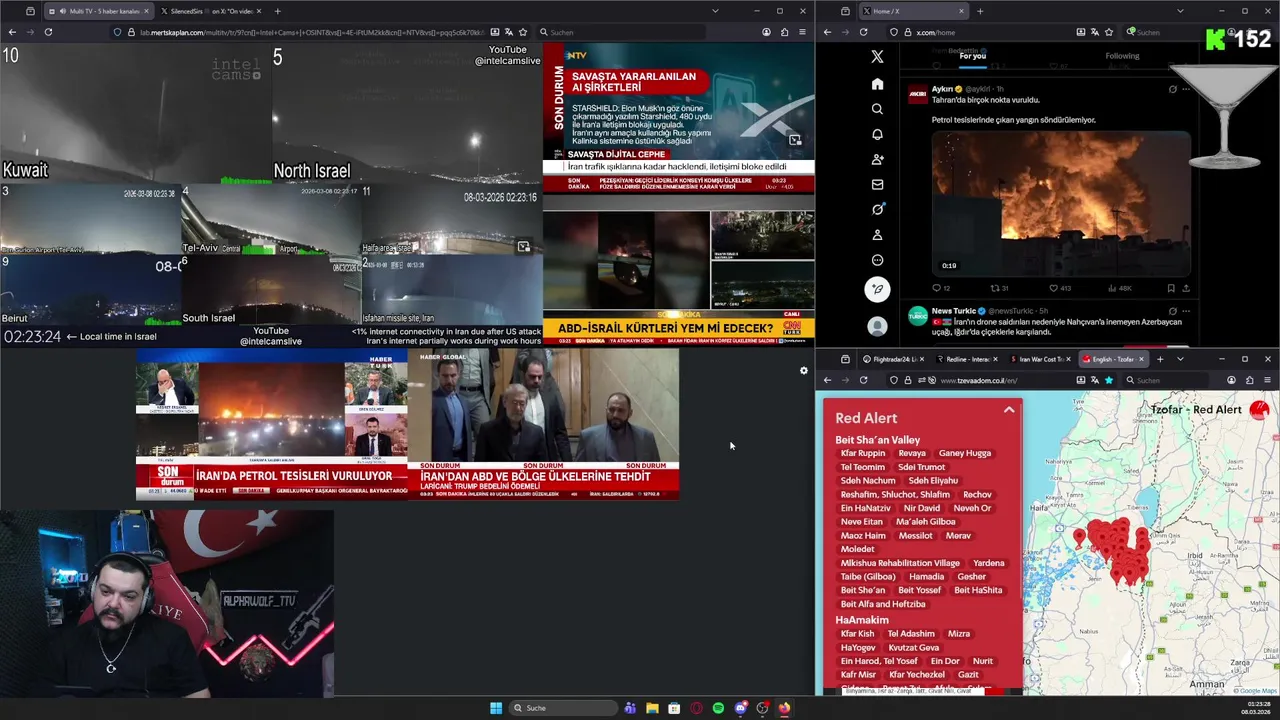Viewport: 1280px width, 720px height.
Task: Click the X logo at sidebar top
Action: 877,57
